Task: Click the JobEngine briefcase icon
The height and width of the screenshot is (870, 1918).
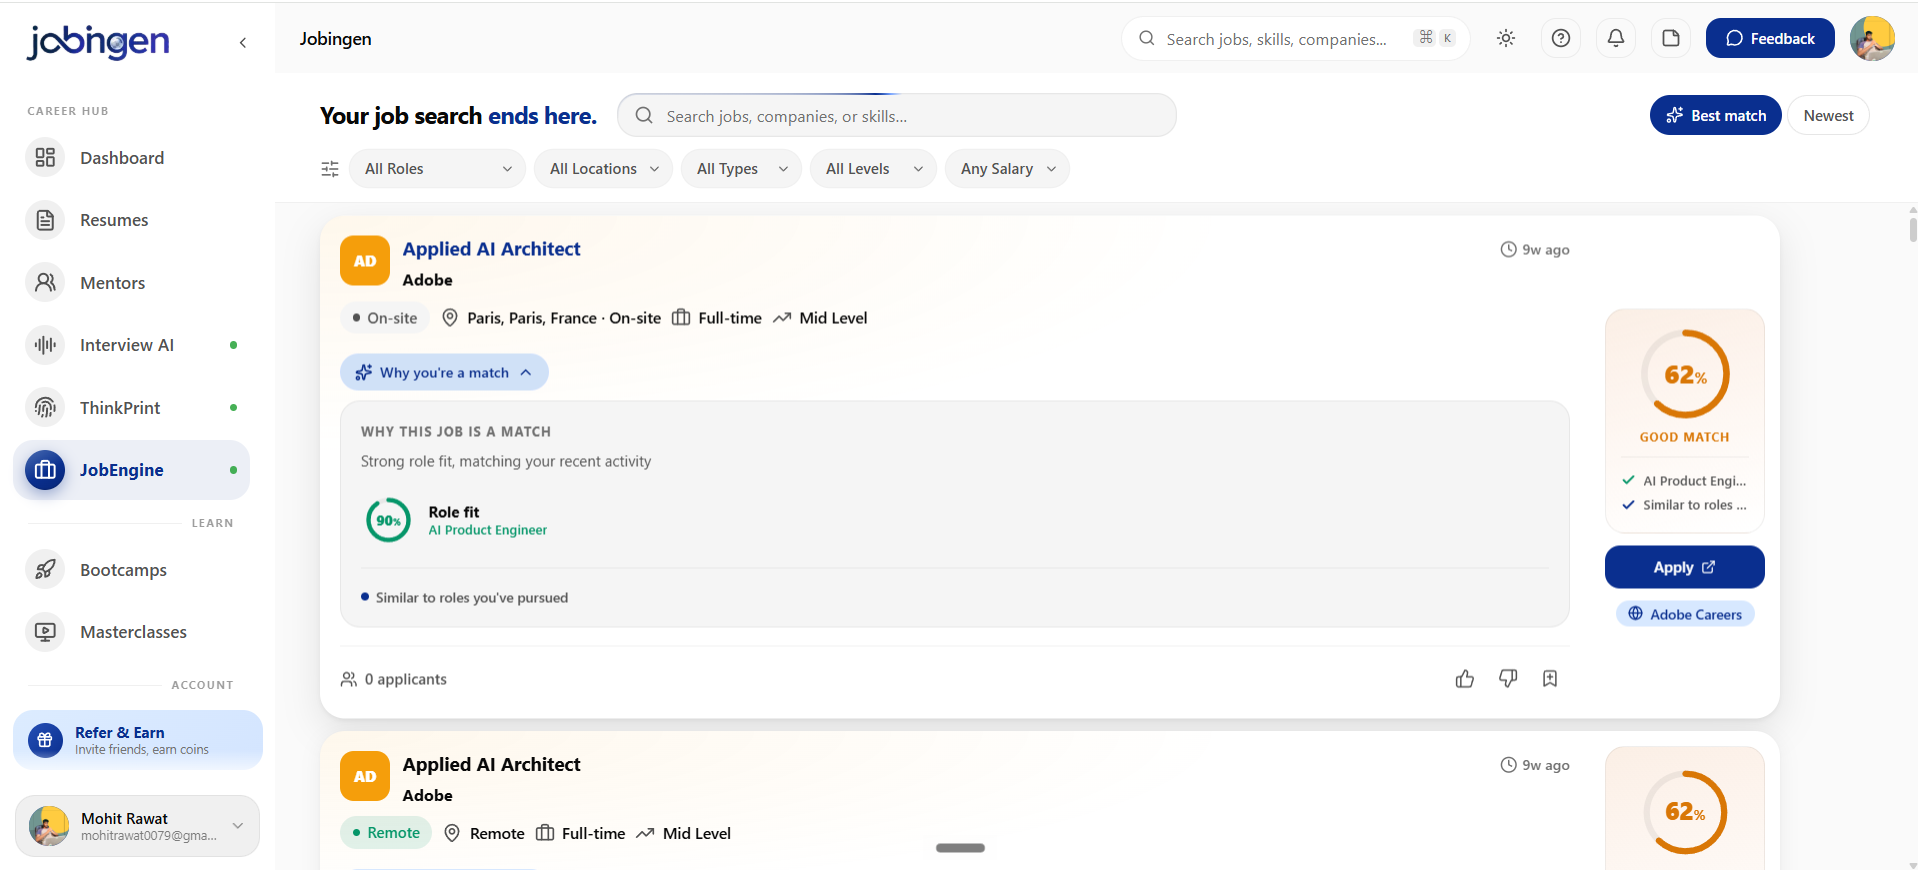Action: coord(45,470)
